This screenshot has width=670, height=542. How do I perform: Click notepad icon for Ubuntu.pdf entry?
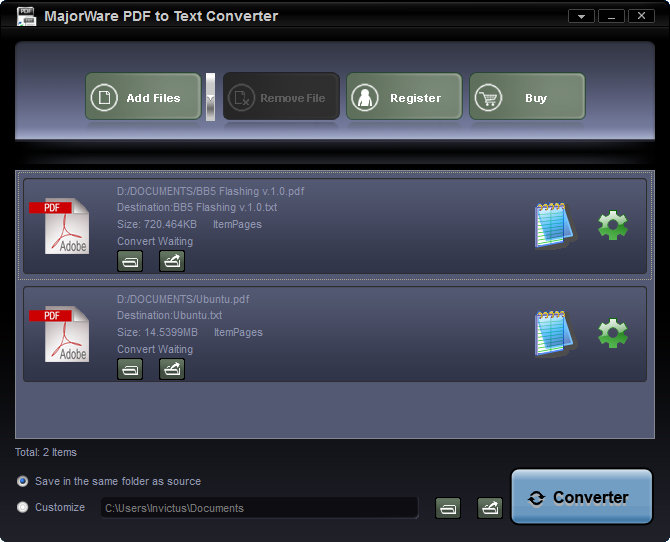554,333
